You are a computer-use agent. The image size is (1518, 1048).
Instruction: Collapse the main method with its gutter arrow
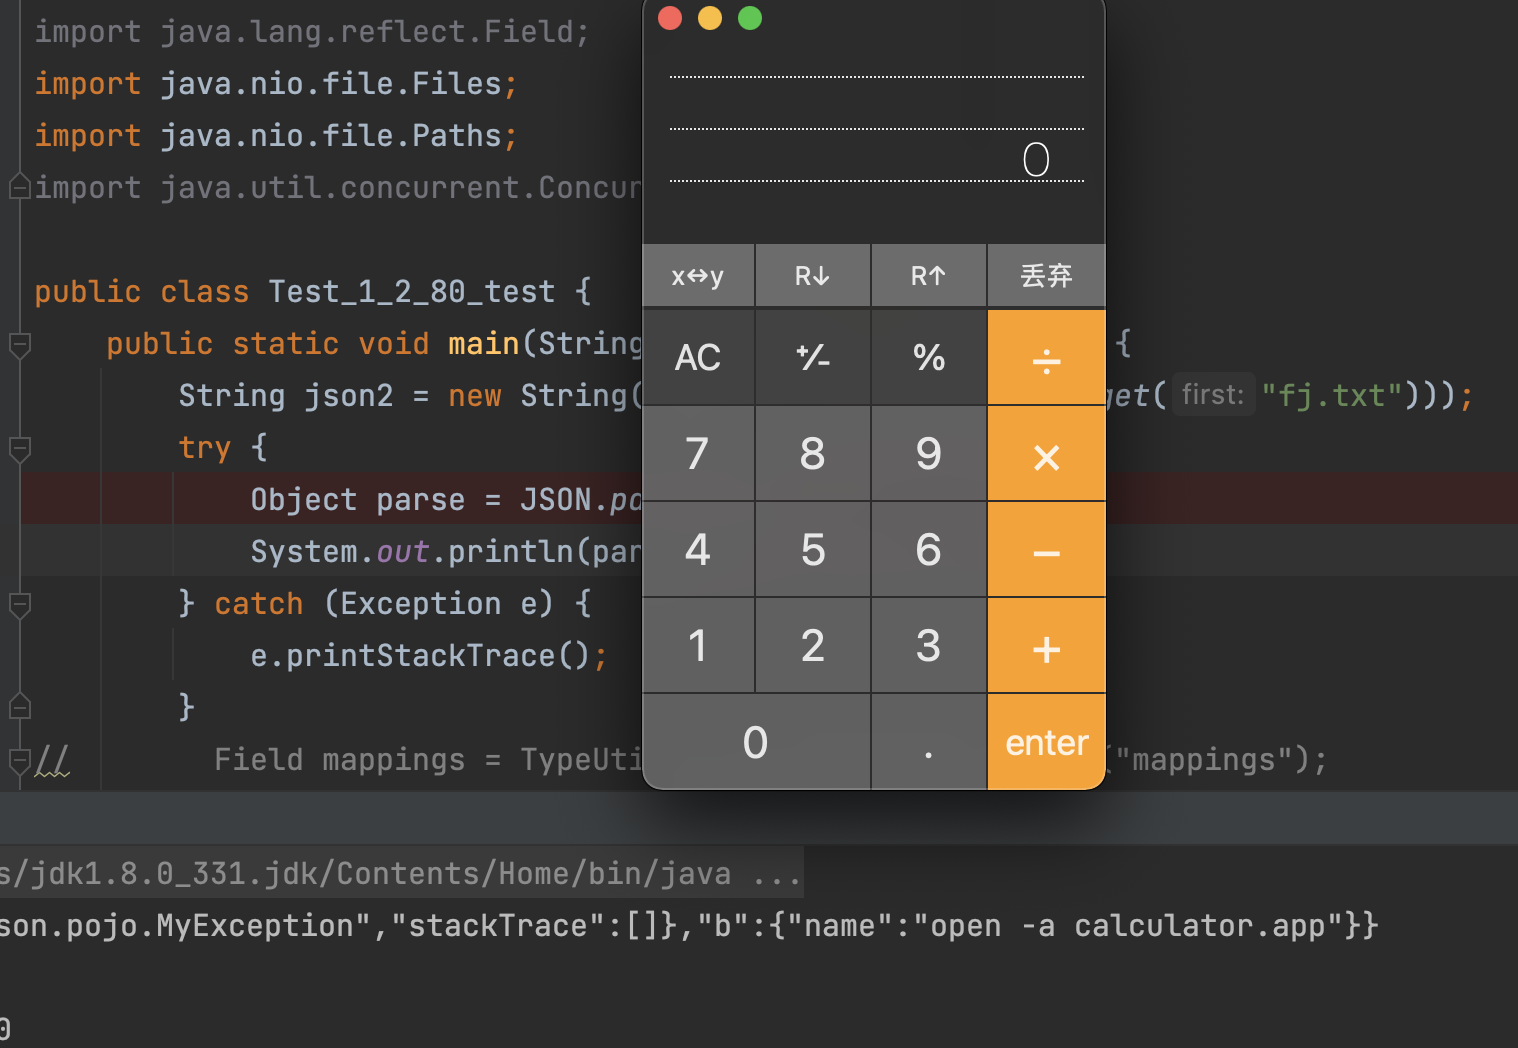coord(19,344)
